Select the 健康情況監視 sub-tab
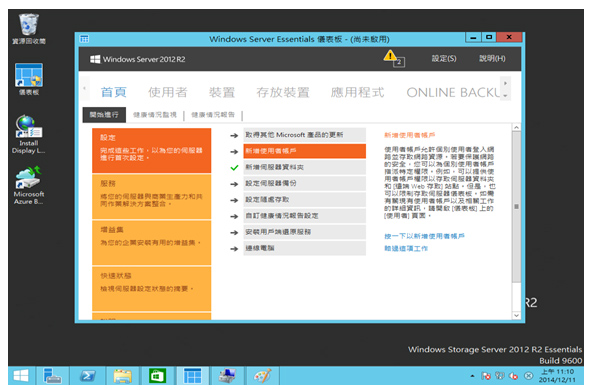594x390 pixels. [x=155, y=114]
